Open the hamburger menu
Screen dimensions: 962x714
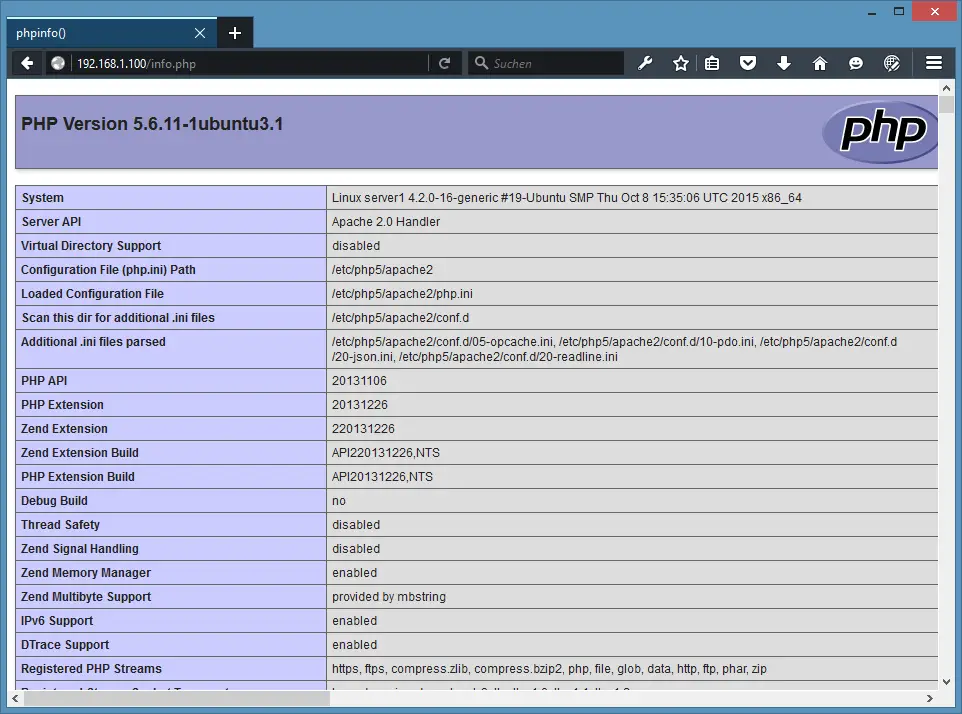click(934, 63)
